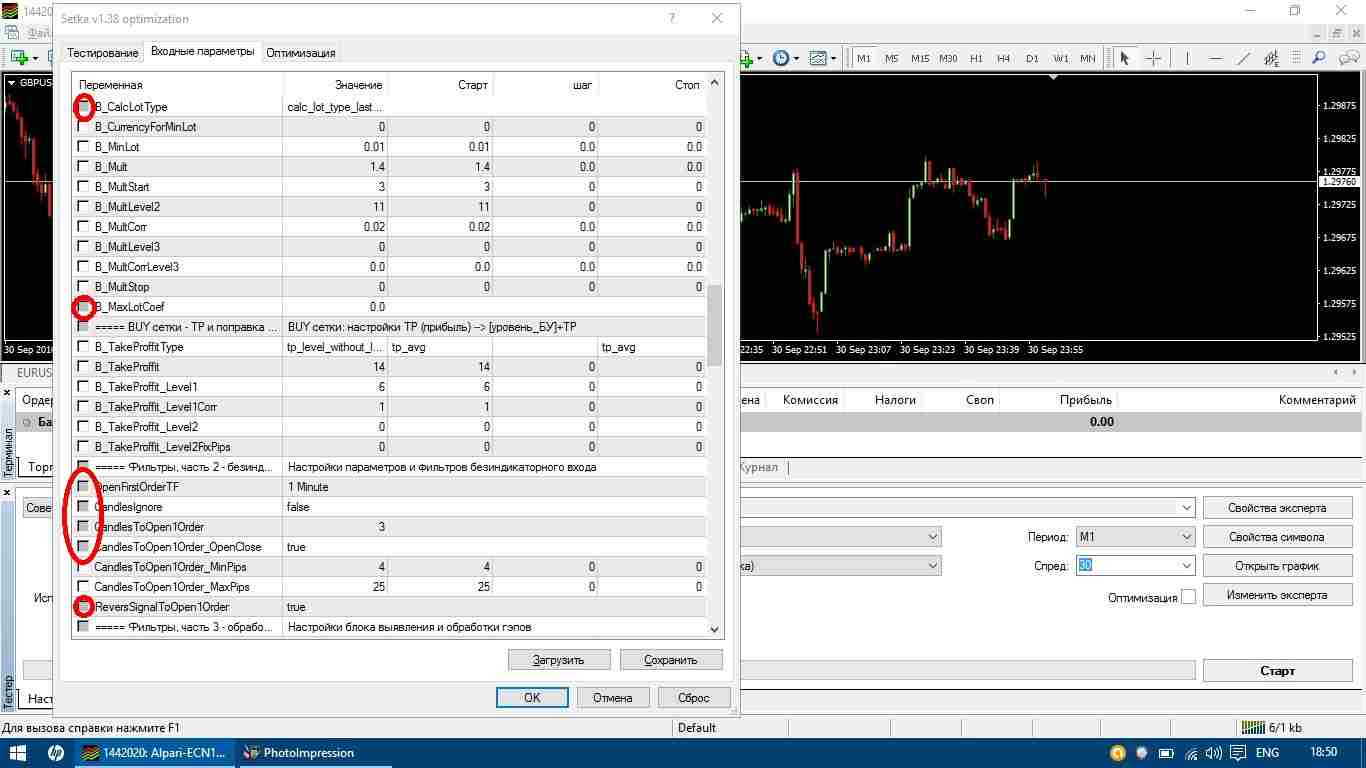Screen dimensions: 1366x768
Task: Click the Спред value input field
Action: pos(1127,566)
